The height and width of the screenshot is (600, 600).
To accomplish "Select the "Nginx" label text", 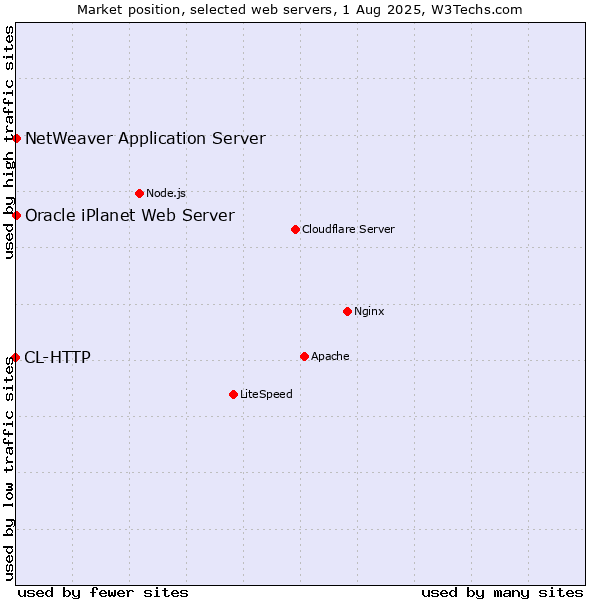I will tap(369, 311).
